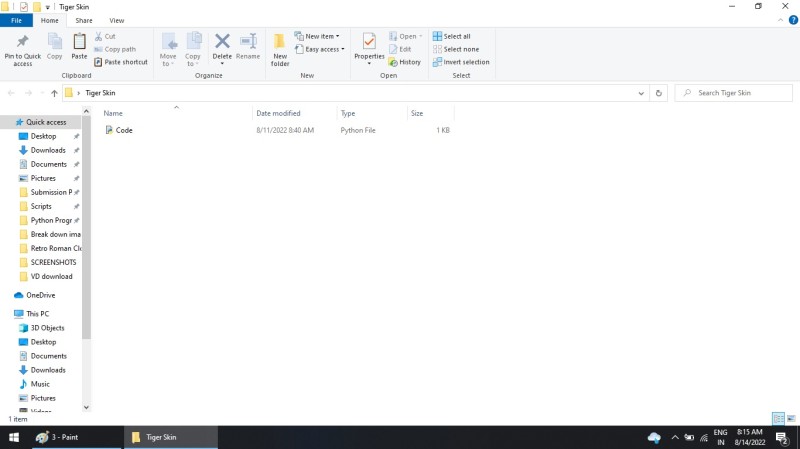This screenshot has width=800, height=449.
Task: Open the VD download folder
Action: (x=51, y=277)
